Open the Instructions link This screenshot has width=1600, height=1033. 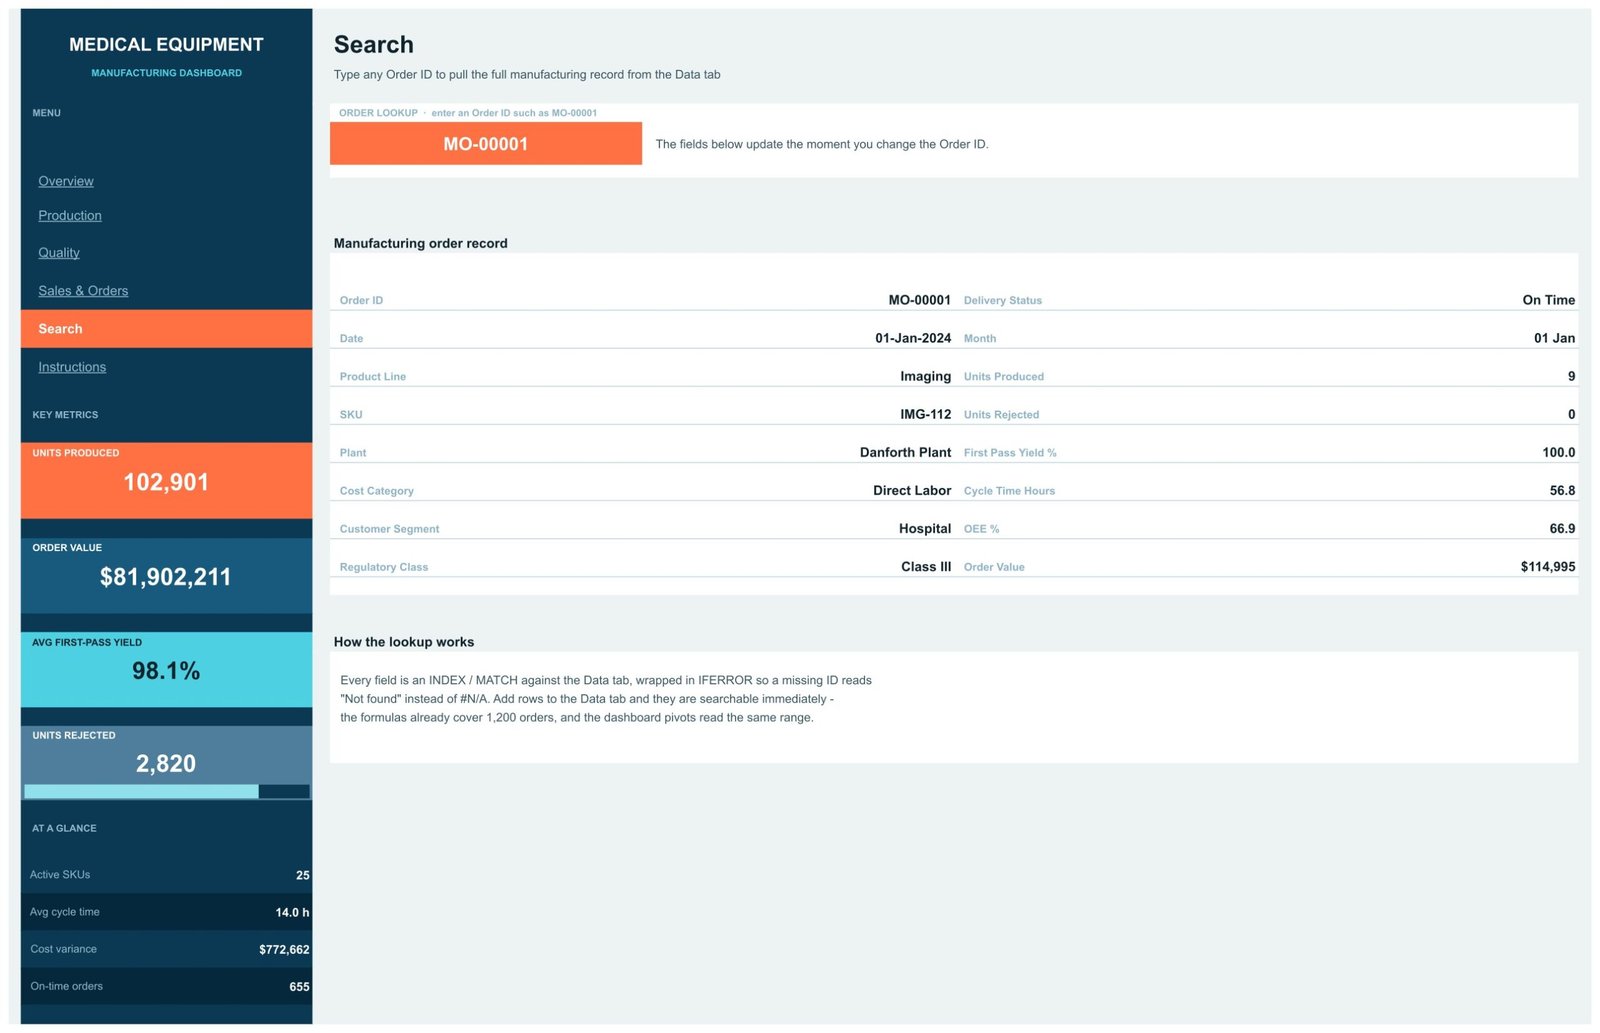coord(72,367)
